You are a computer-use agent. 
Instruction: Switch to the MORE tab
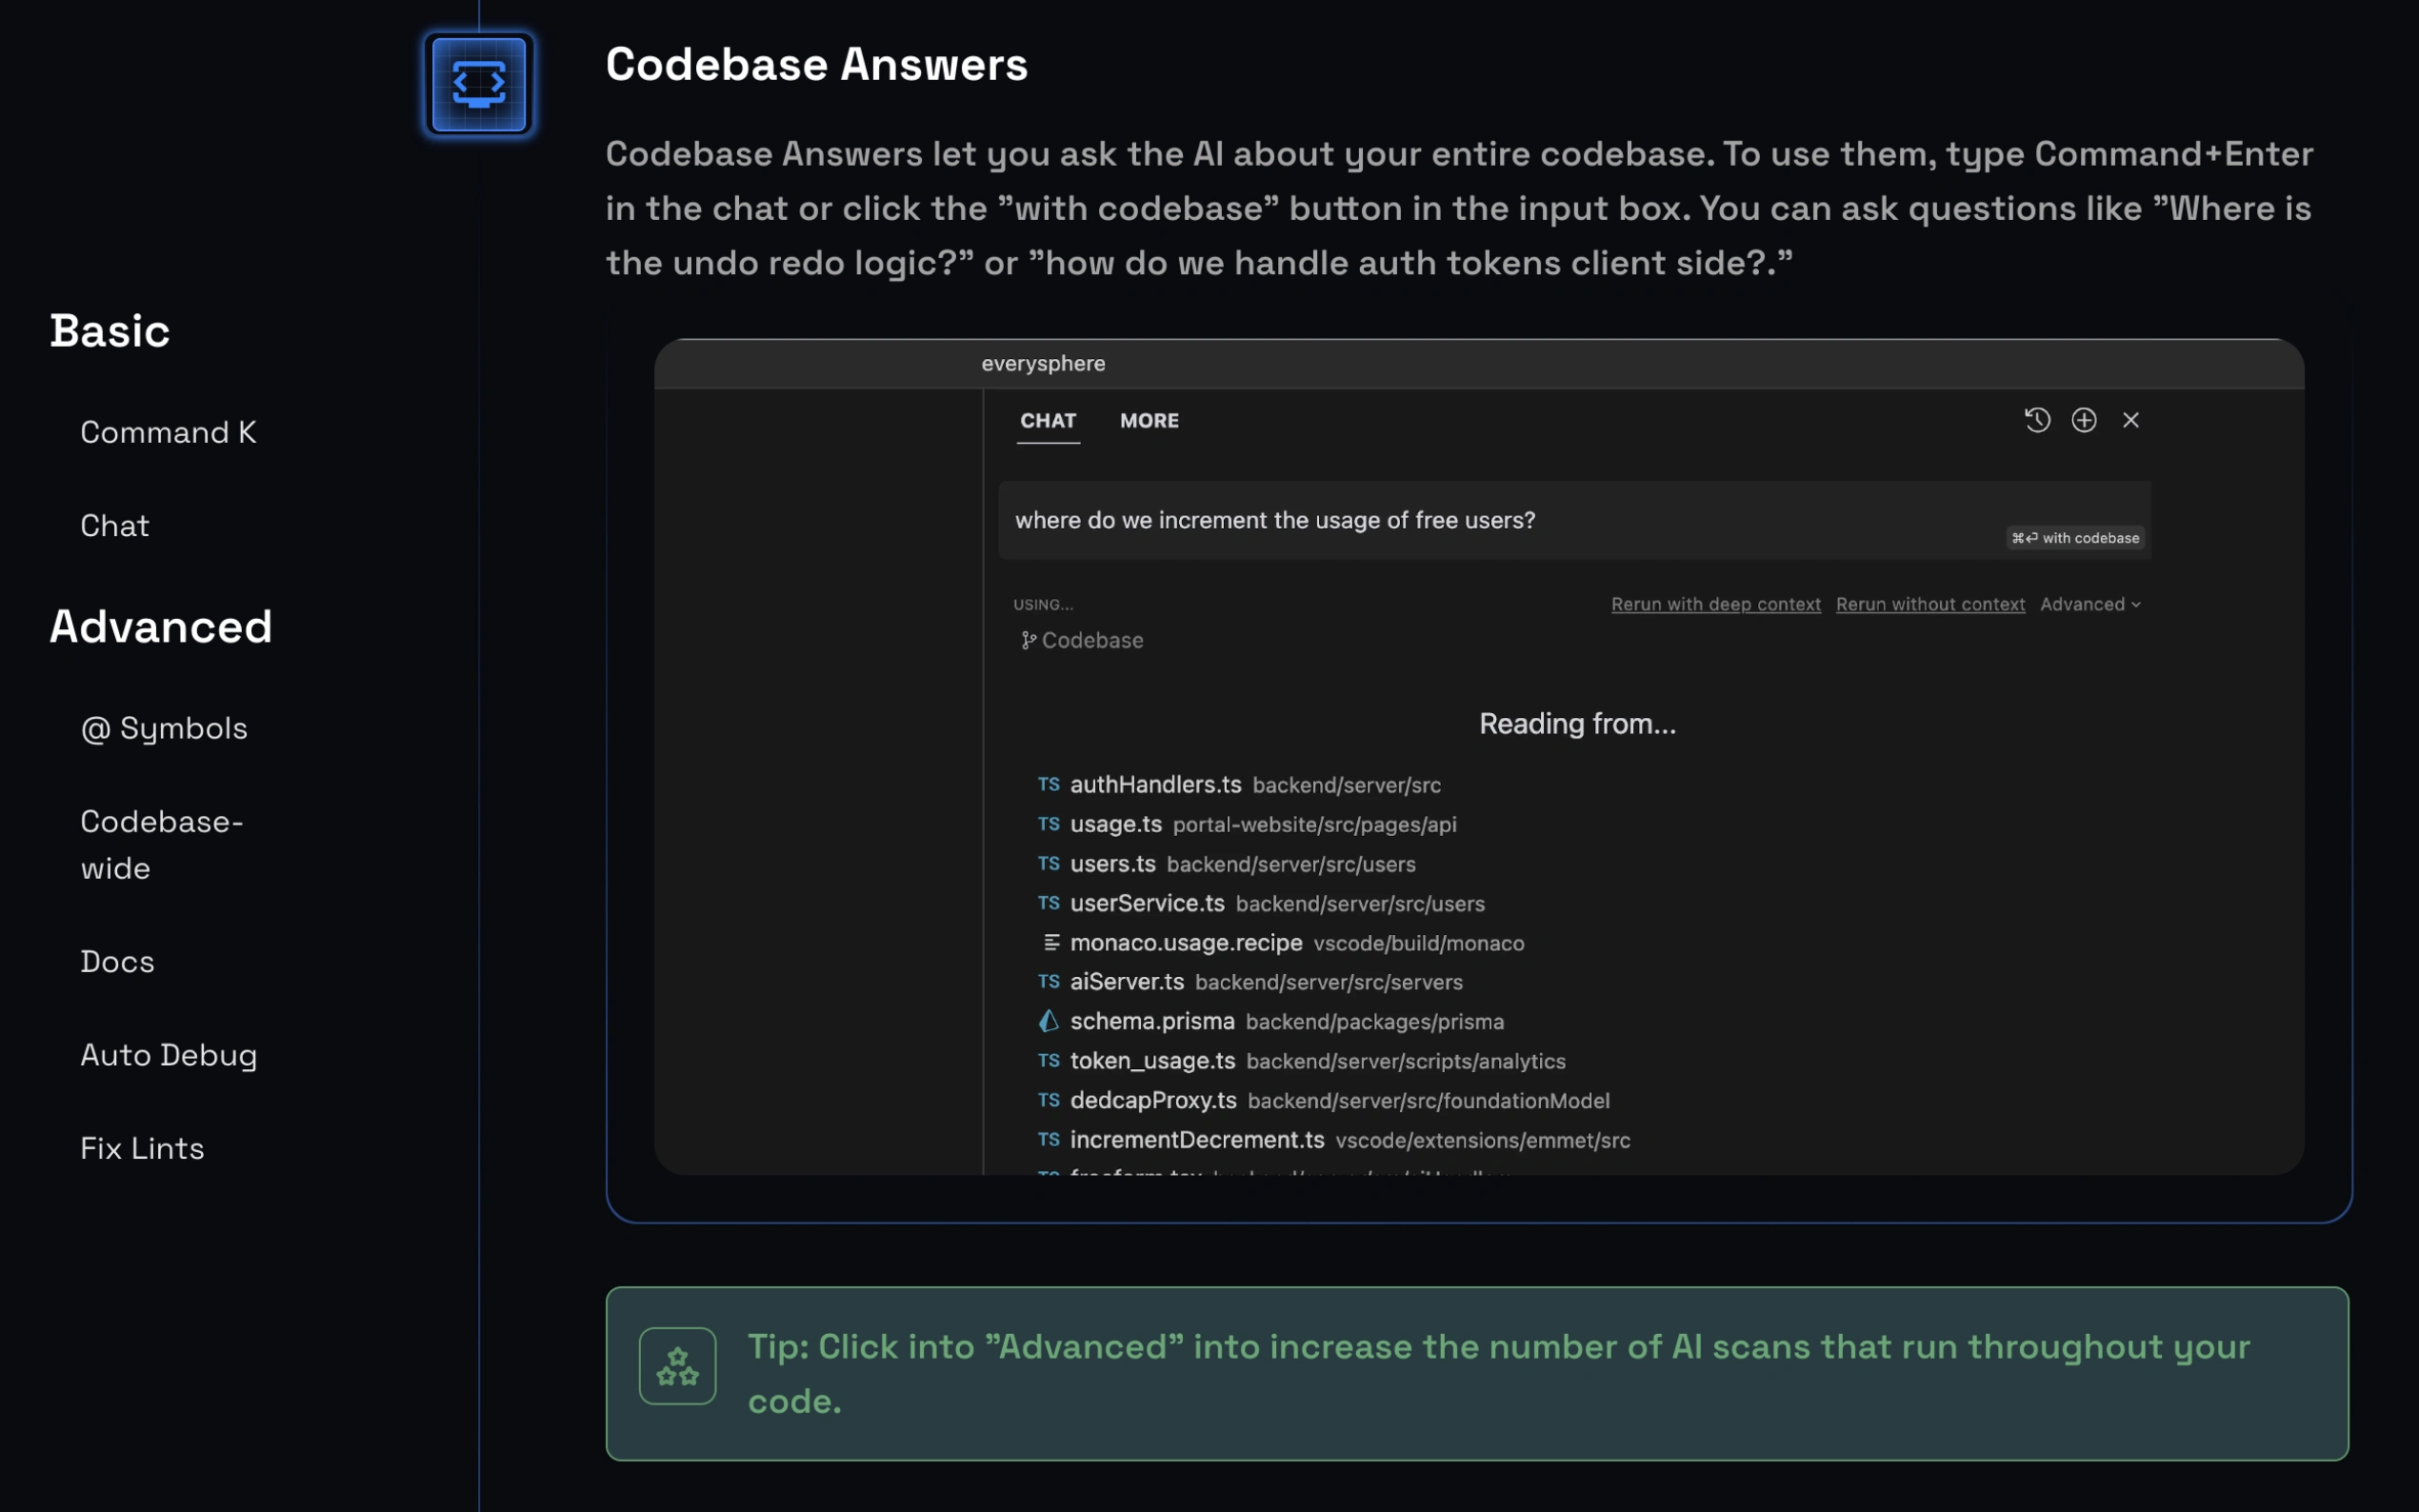[x=1149, y=421]
